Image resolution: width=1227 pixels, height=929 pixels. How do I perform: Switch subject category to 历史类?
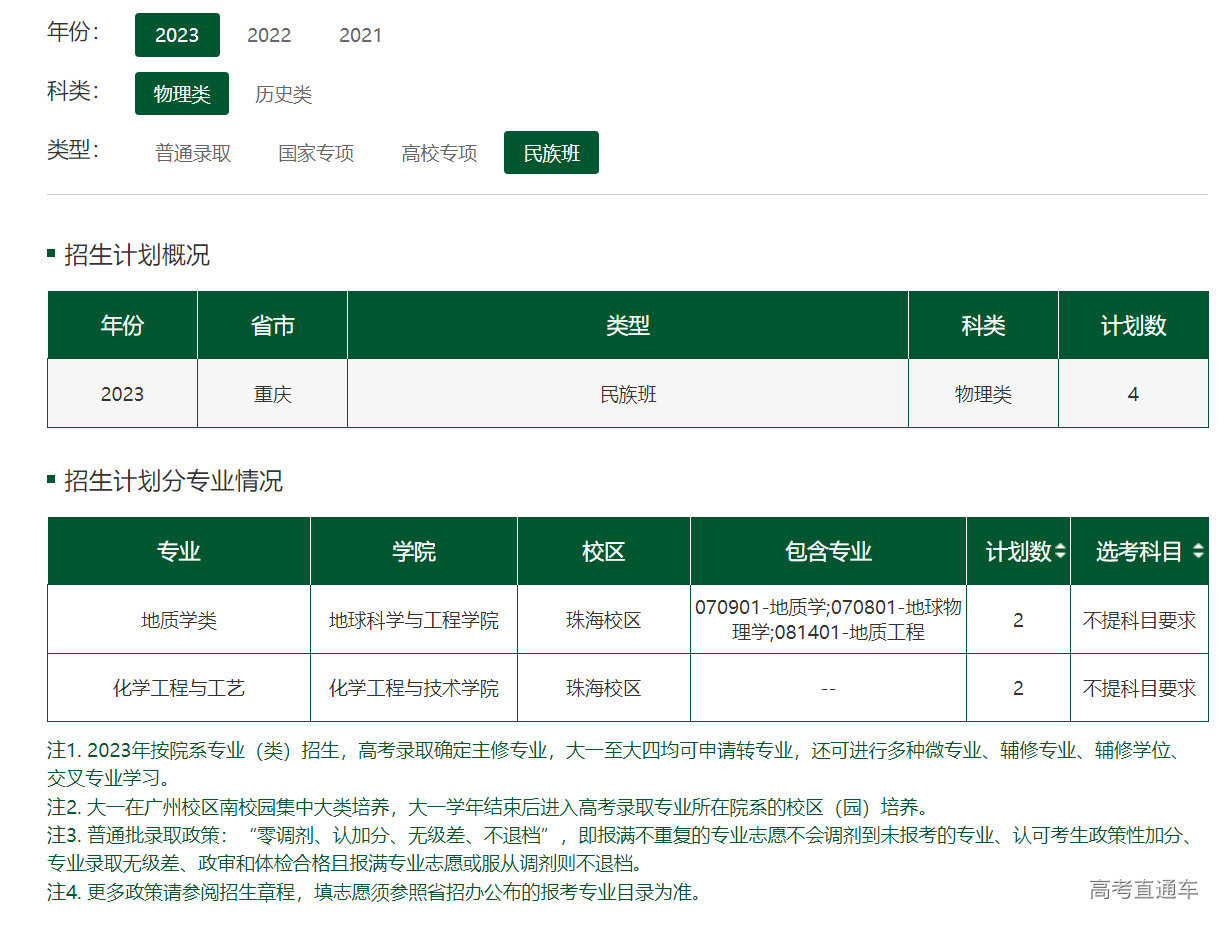pyautogui.click(x=283, y=94)
